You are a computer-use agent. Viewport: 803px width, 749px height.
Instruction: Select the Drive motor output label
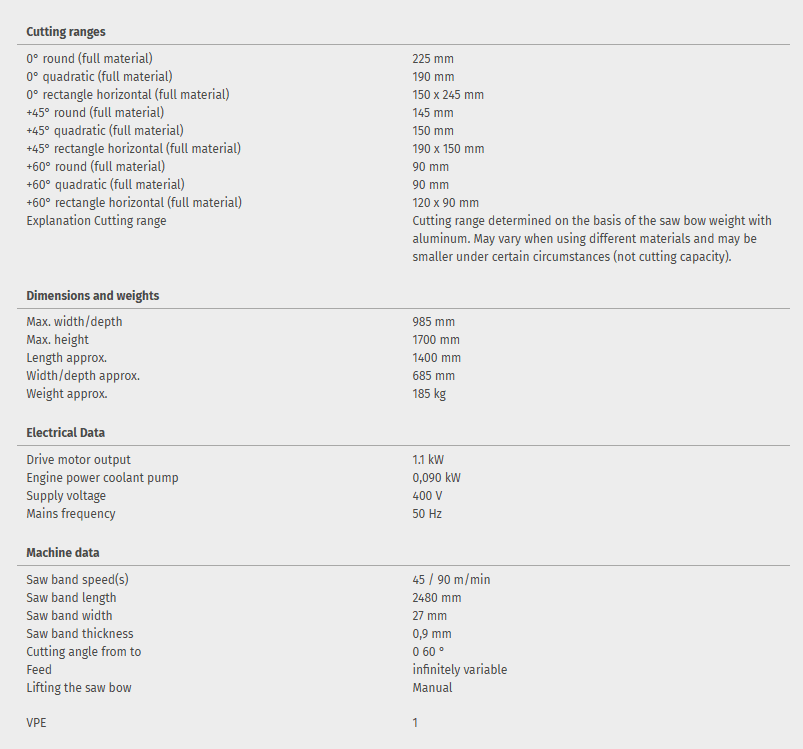click(x=79, y=460)
